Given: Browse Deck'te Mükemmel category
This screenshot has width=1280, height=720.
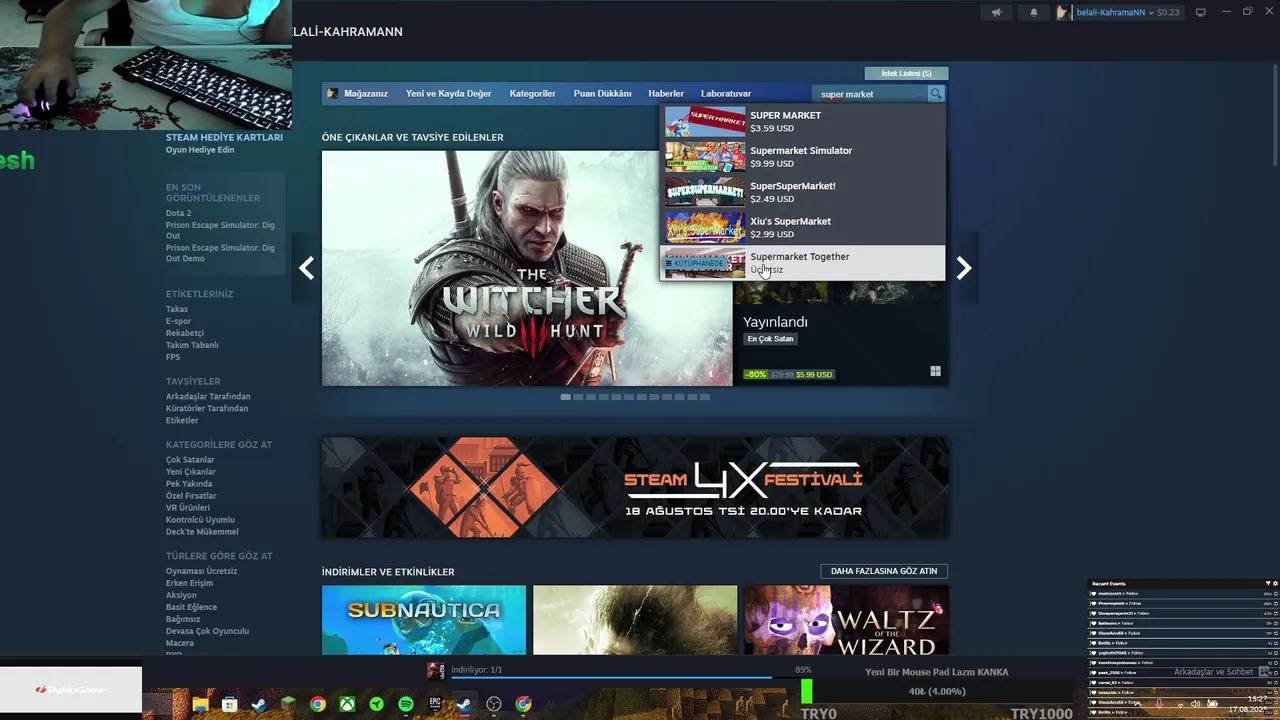Looking at the screenshot, I should coord(202,532).
